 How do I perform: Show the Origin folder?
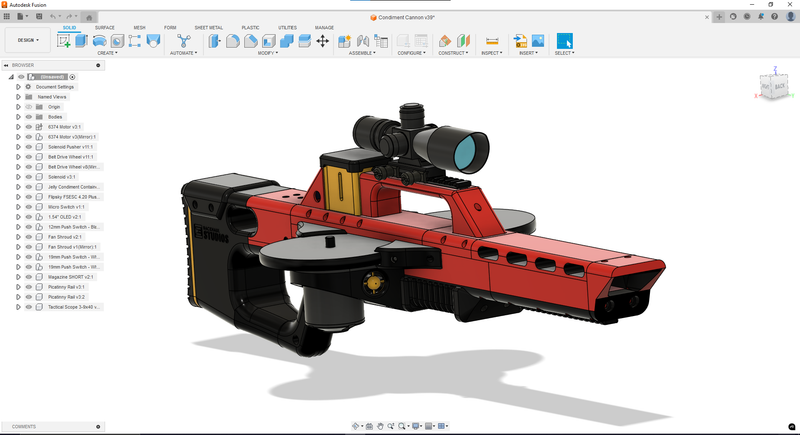pyautogui.click(x=29, y=107)
